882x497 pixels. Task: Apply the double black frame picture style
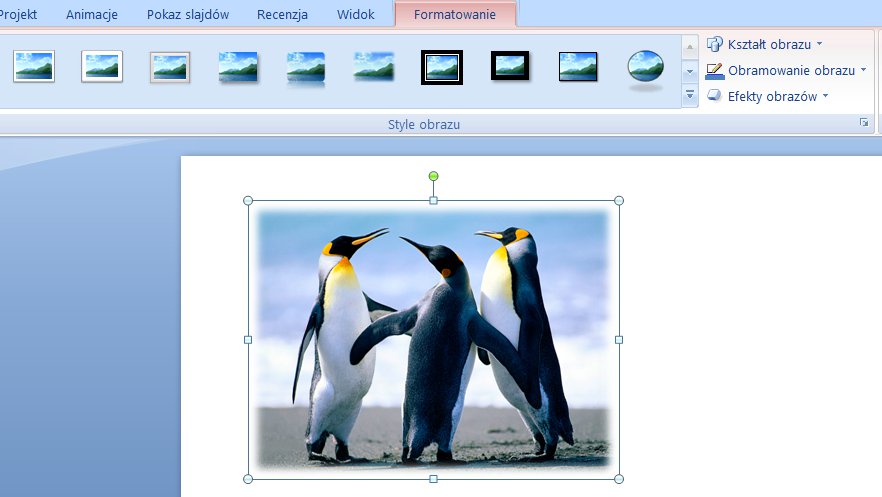click(442, 67)
